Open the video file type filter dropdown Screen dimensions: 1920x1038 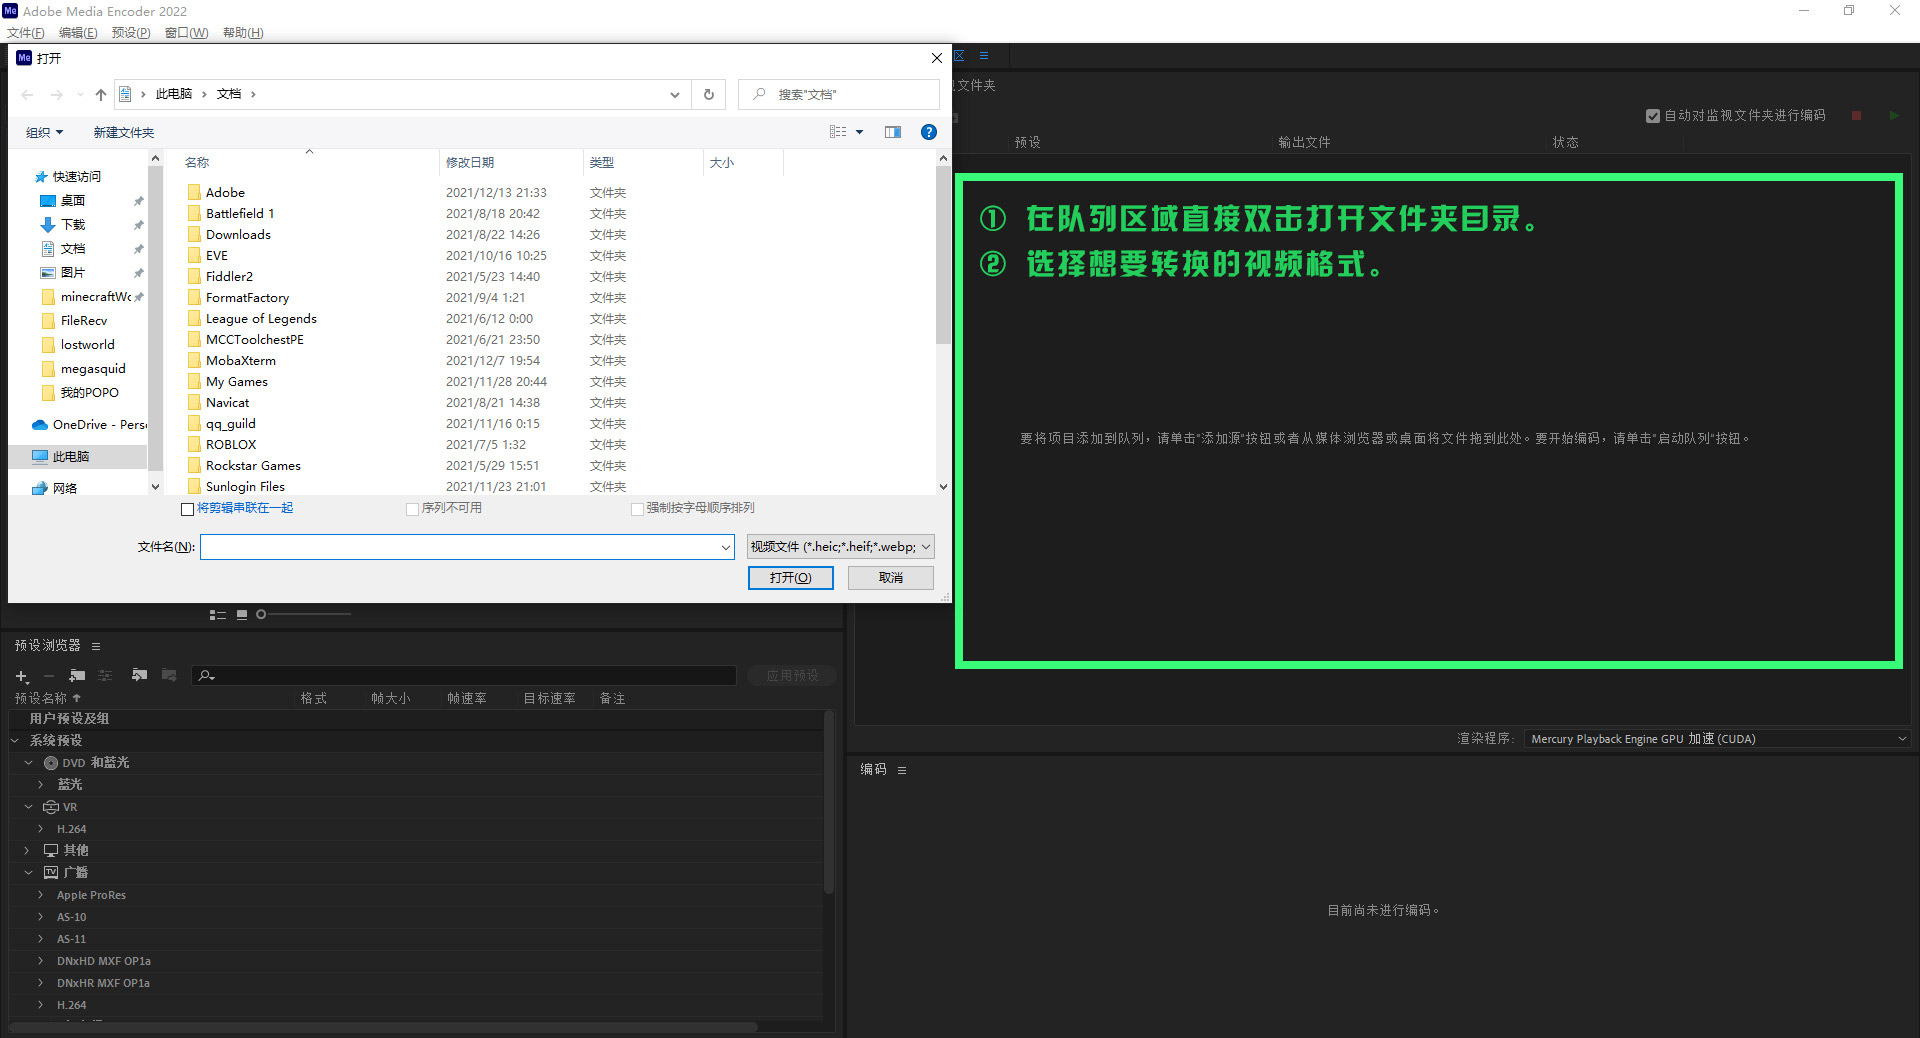pos(841,547)
